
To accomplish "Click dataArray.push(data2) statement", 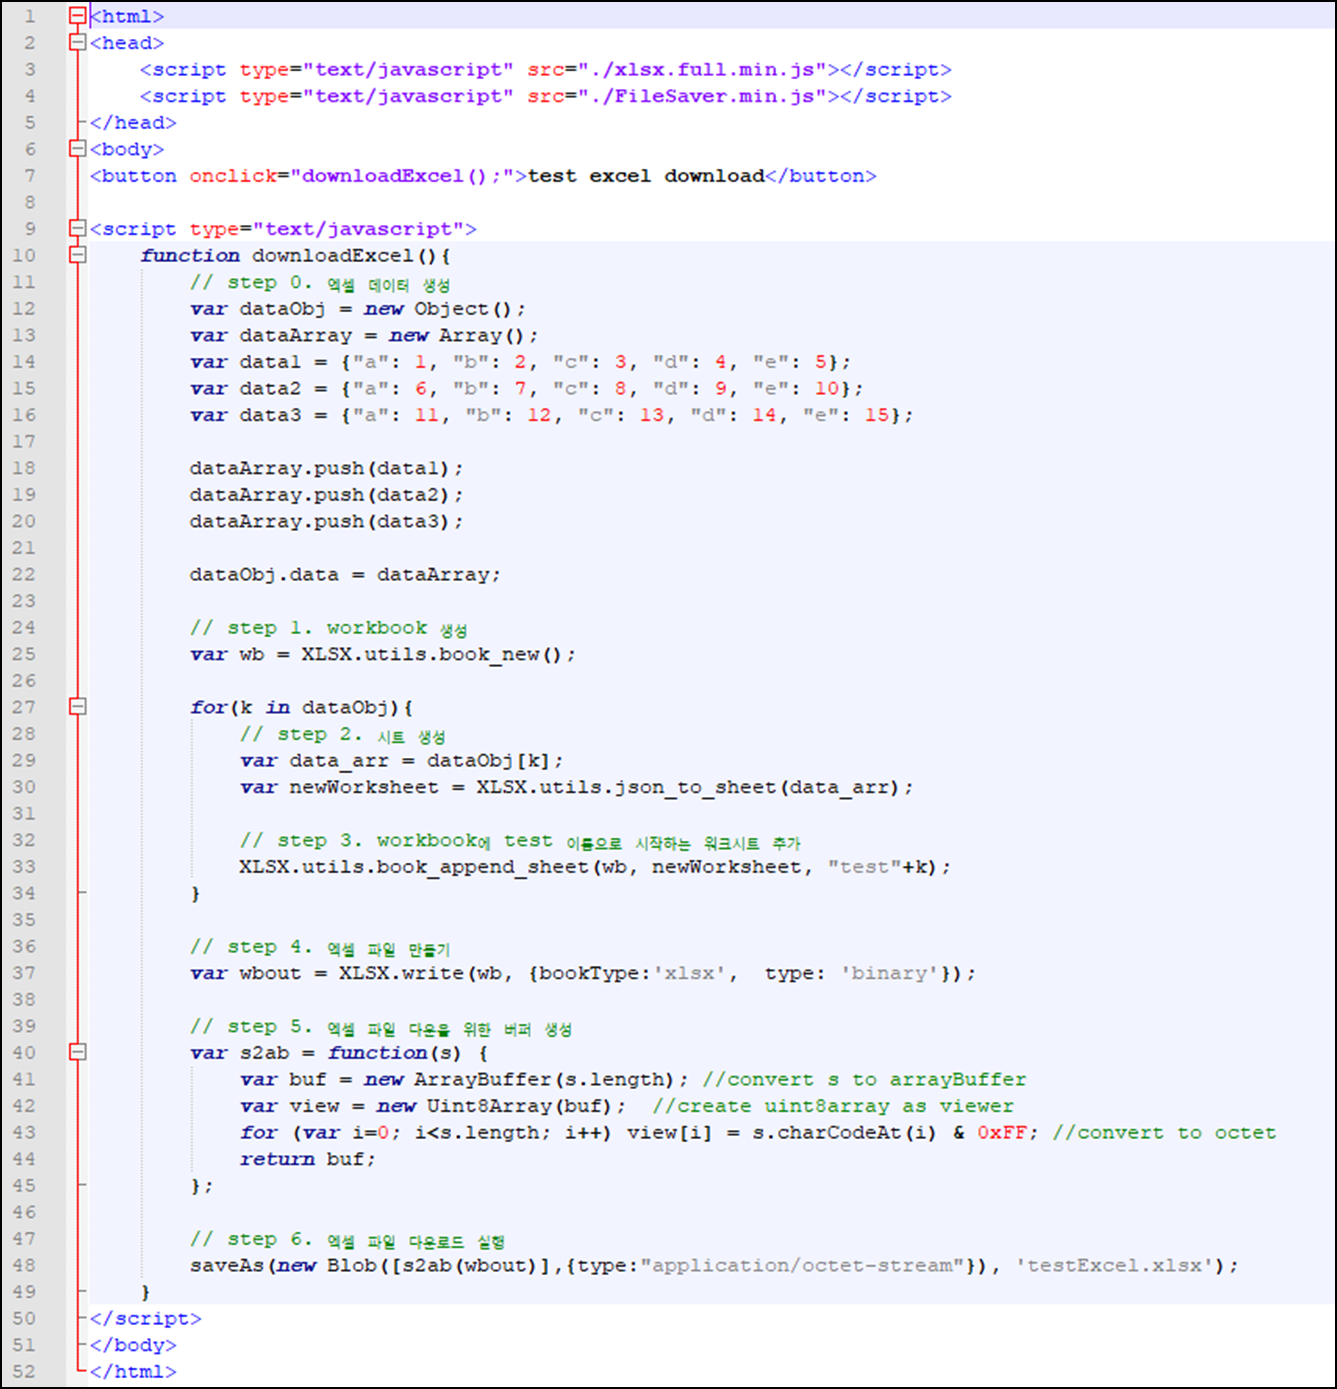I will tap(327, 495).
